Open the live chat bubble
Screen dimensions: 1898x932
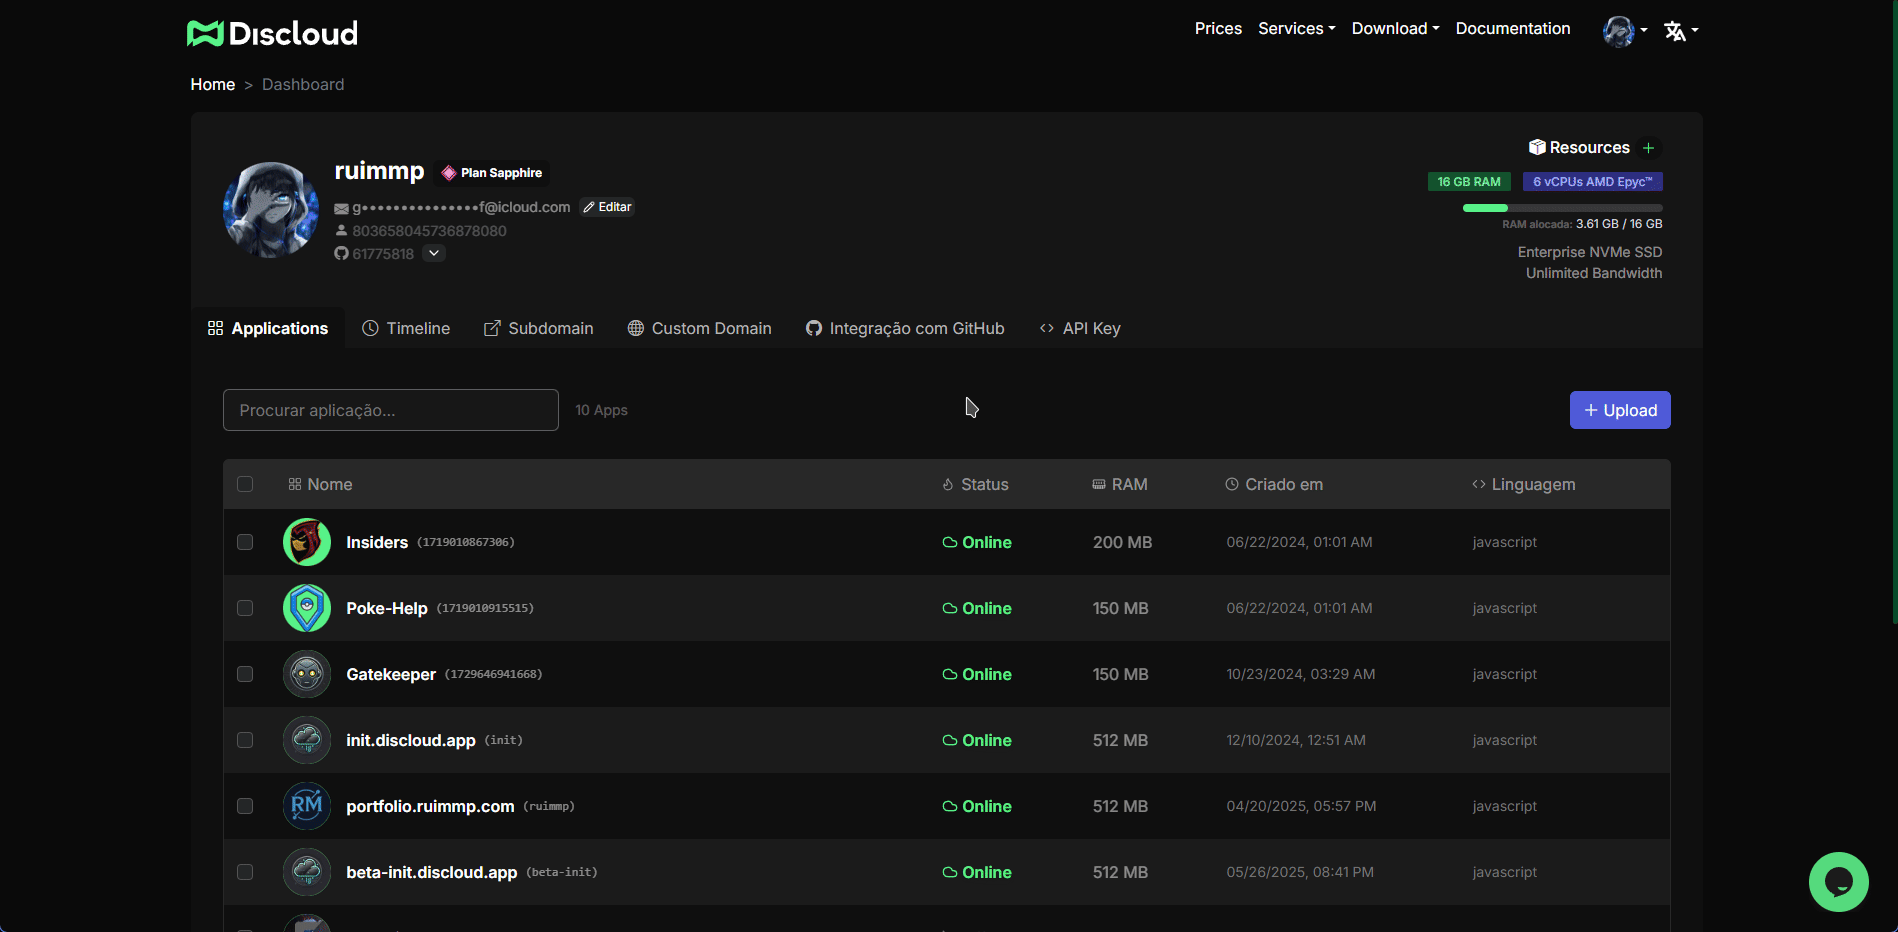point(1838,881)
